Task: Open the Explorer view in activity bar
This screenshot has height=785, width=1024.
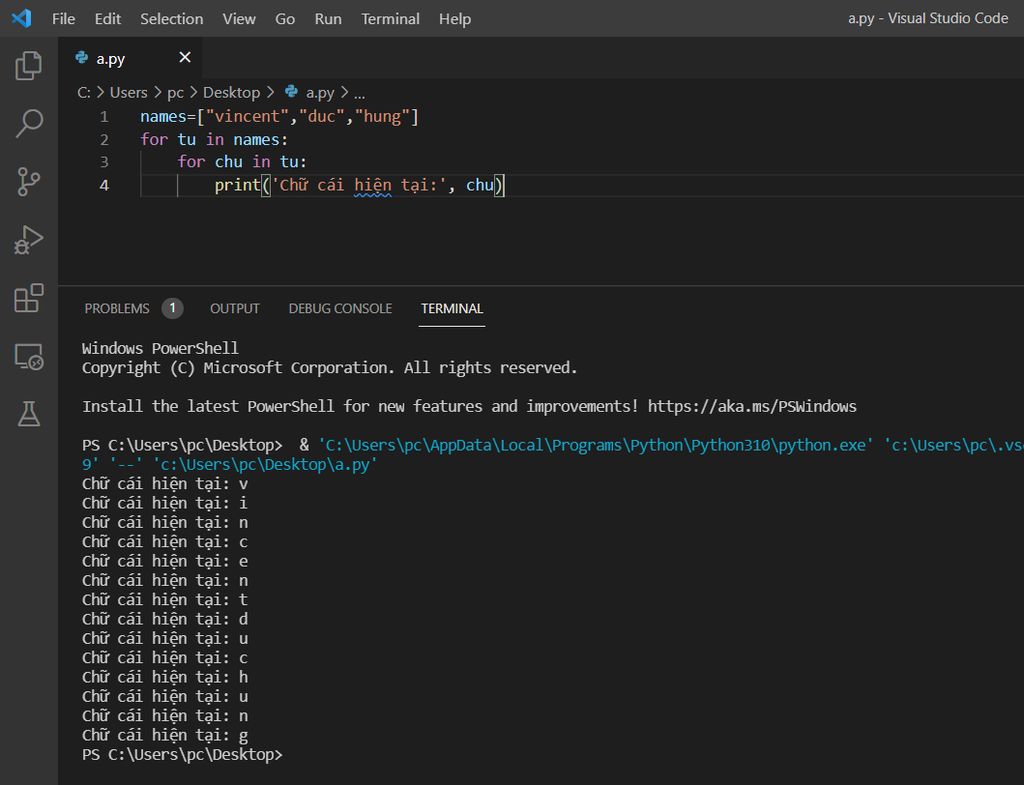Action: (29, 66)
